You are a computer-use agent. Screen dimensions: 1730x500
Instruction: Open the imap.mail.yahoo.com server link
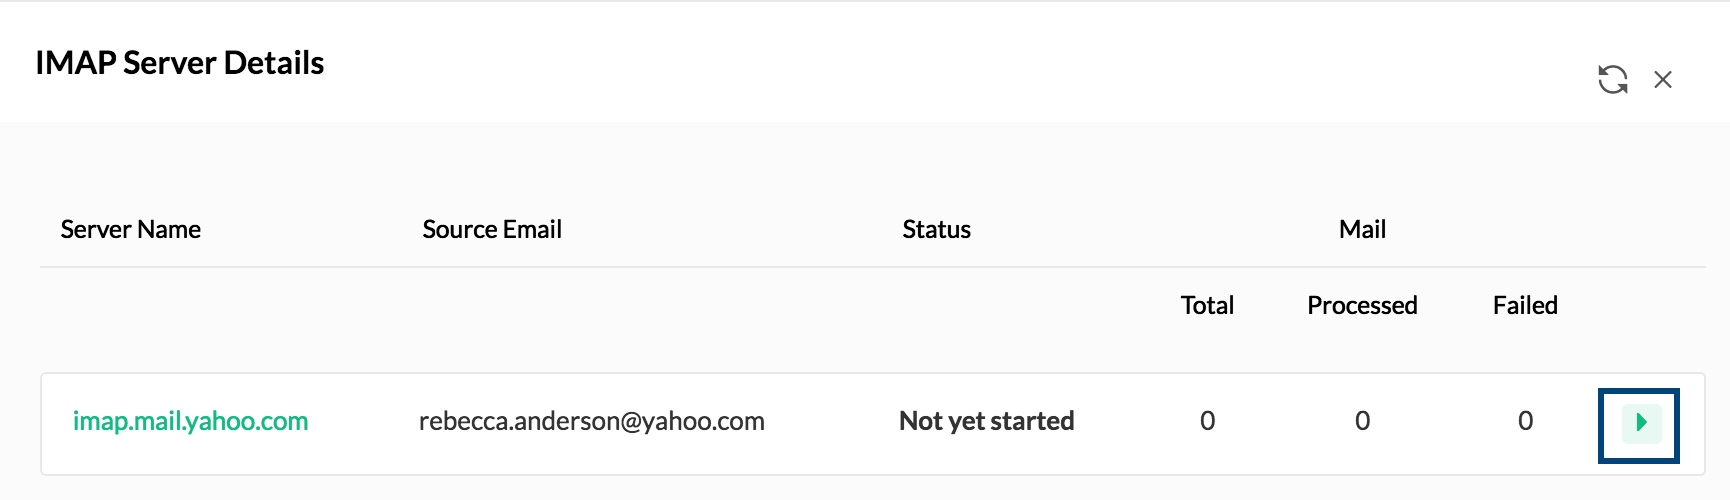coord(190,421)
